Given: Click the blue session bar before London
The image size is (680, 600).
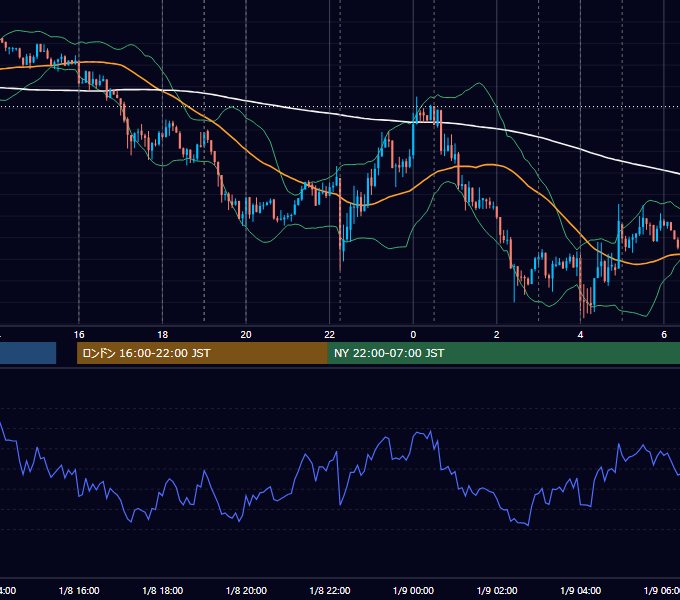Looking at the screenshot, I should [x=28, y=353].
